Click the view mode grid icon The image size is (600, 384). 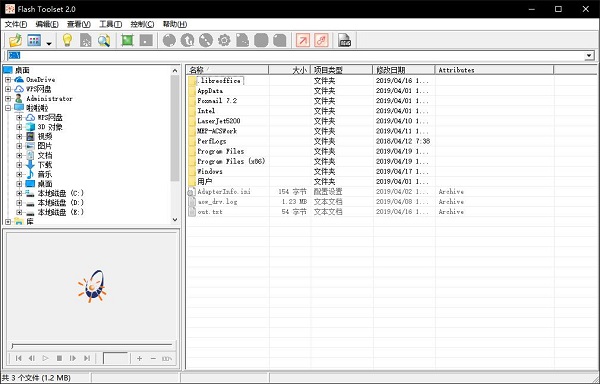[x=34, y=40]
